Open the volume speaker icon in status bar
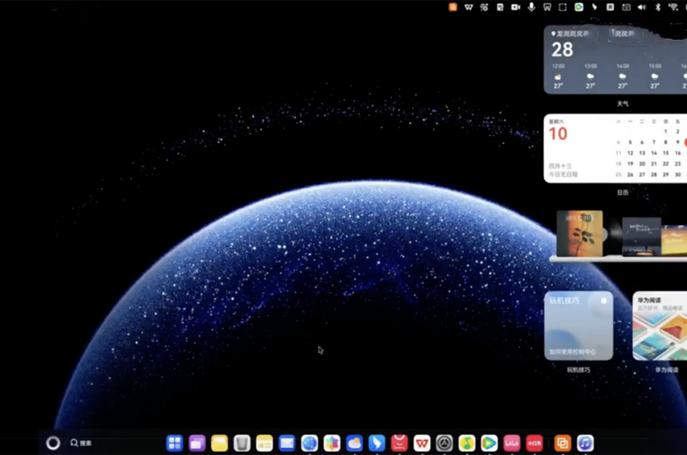 pos(642,7)
